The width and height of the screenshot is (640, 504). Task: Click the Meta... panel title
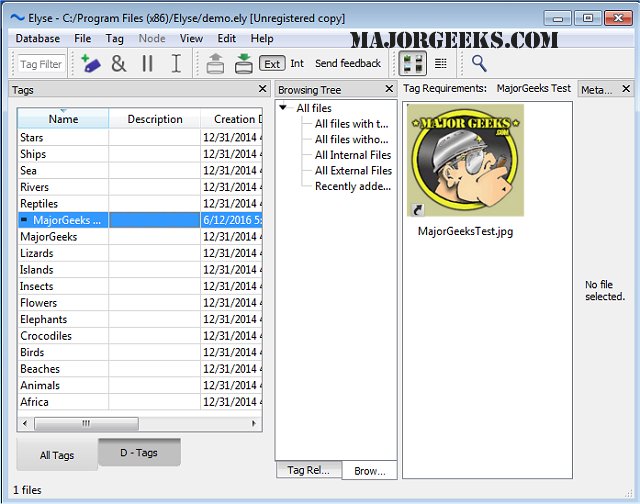pyautogui.click(x=596, y=90)
